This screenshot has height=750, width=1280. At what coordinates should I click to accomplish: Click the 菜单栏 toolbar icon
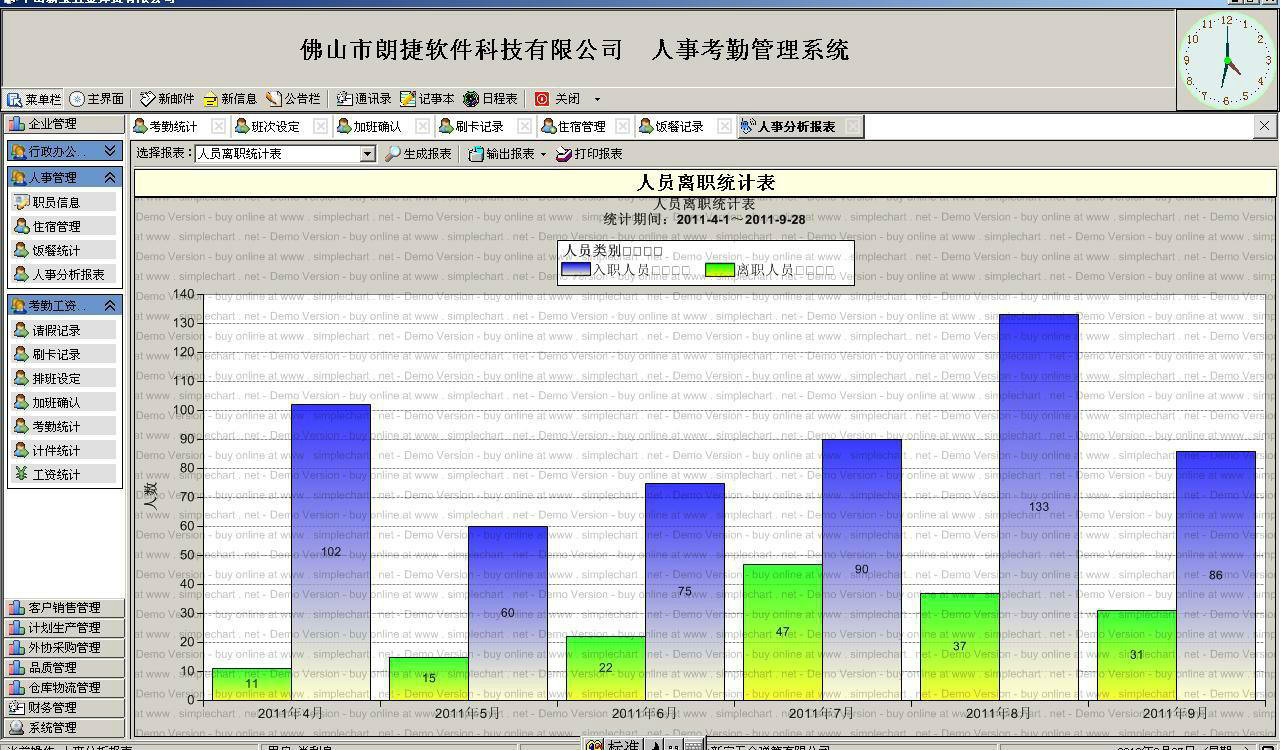click(34, 99)
